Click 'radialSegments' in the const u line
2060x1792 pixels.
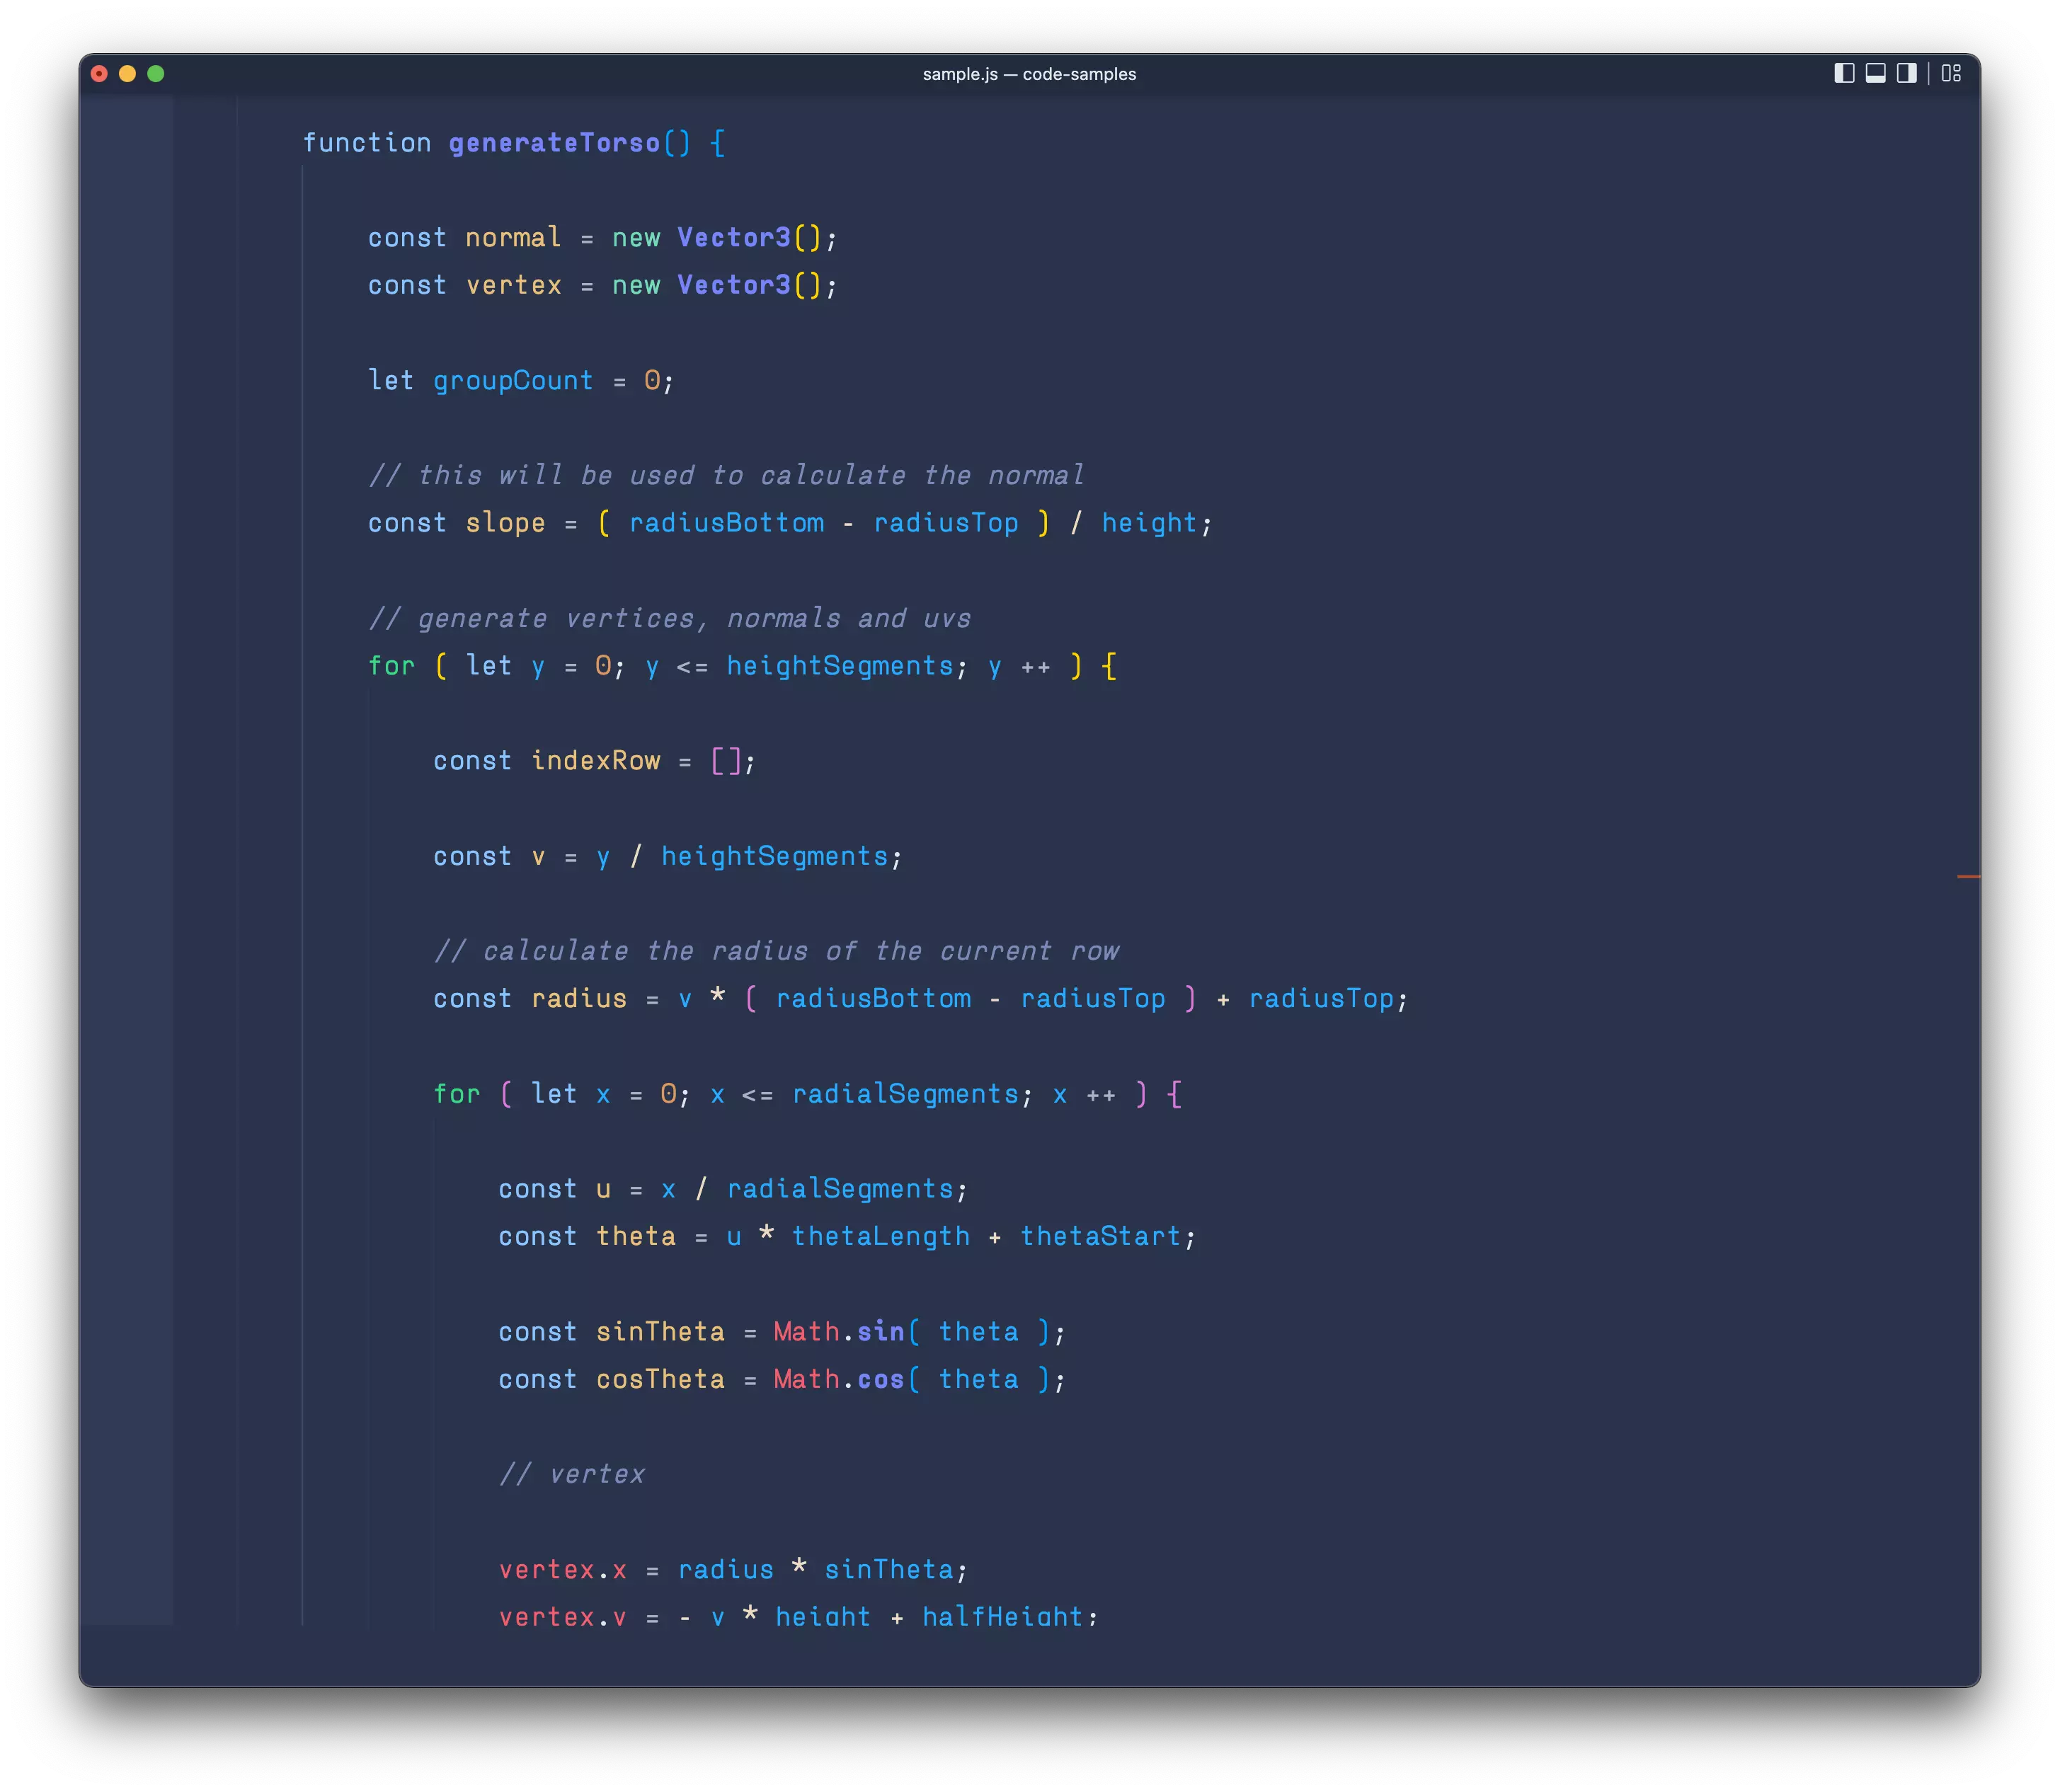(x=840, y=1190)
